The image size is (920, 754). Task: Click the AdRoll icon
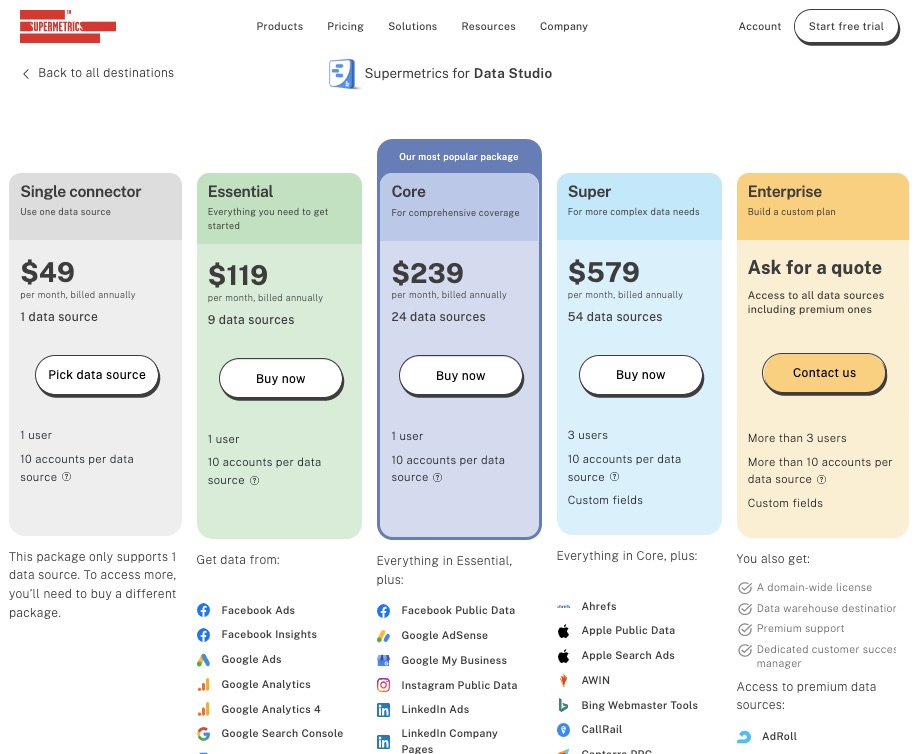coord(744,736)
